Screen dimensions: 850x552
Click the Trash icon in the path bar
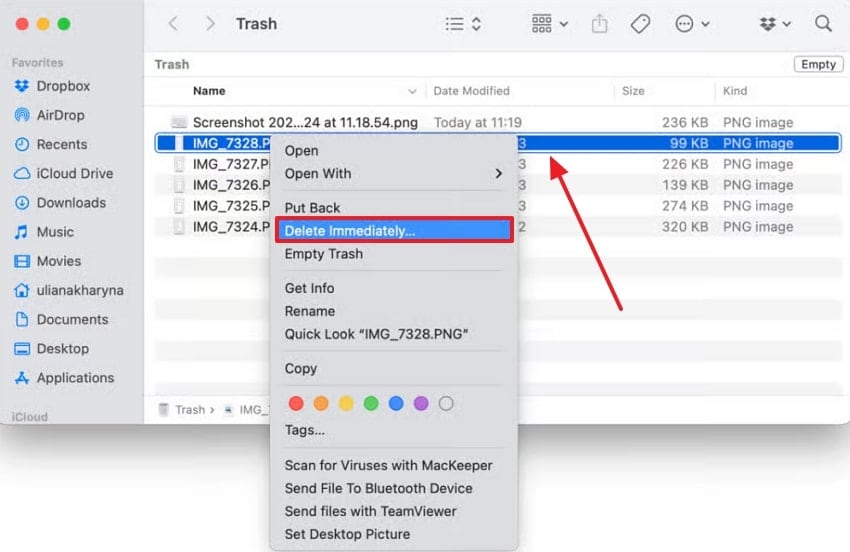click(x=163, y=409)
